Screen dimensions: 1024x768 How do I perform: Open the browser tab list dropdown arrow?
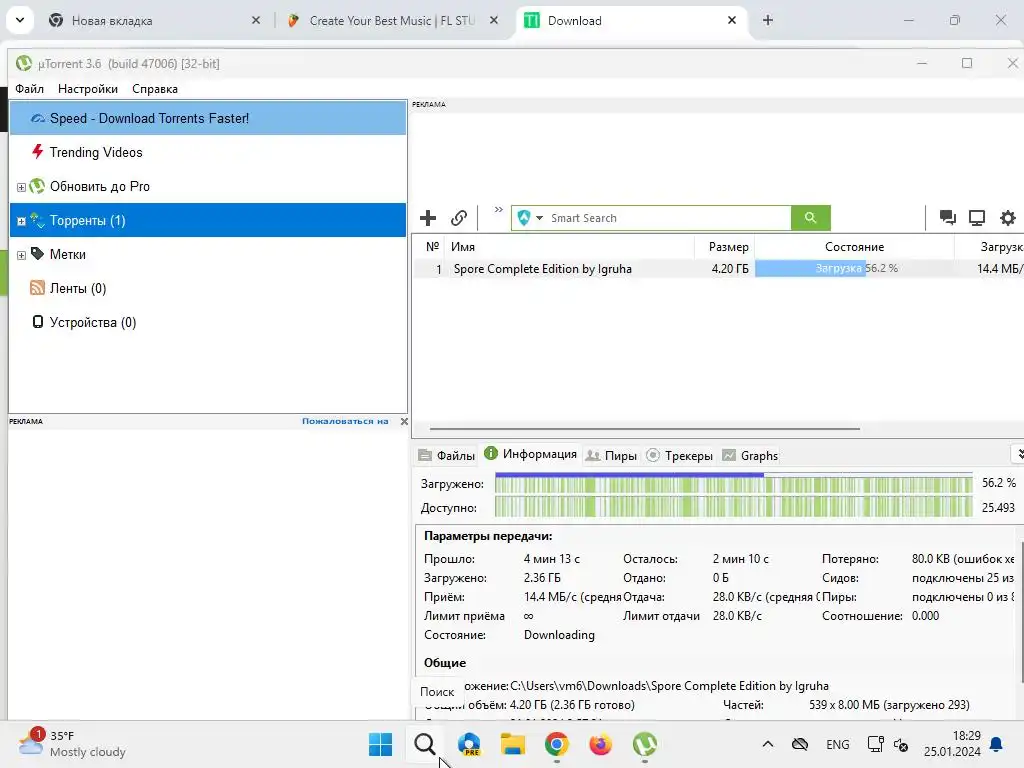click(x=20, y=20)
